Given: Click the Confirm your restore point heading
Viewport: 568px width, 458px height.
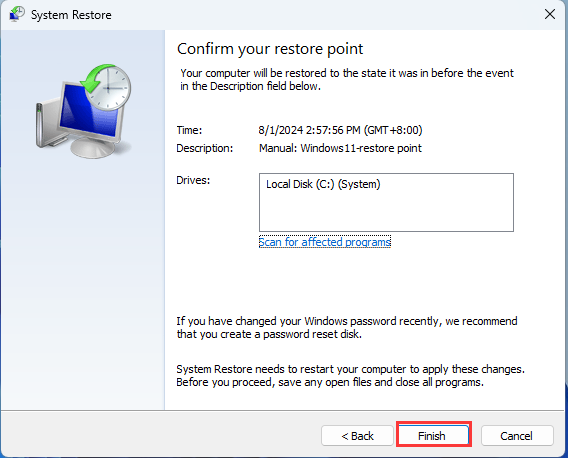Looking at the screenshot, I should click(x=270, y=49).
